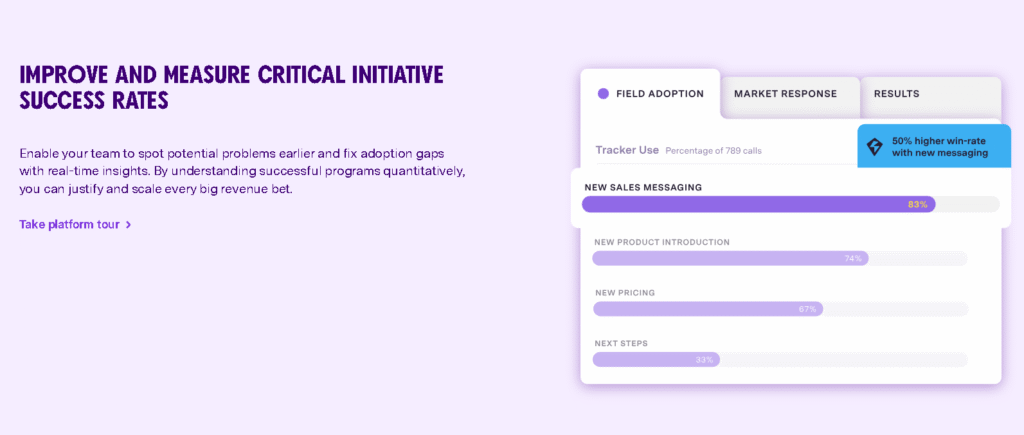
Task: Follow the Take platform tour link
Action: coord(69,224)
